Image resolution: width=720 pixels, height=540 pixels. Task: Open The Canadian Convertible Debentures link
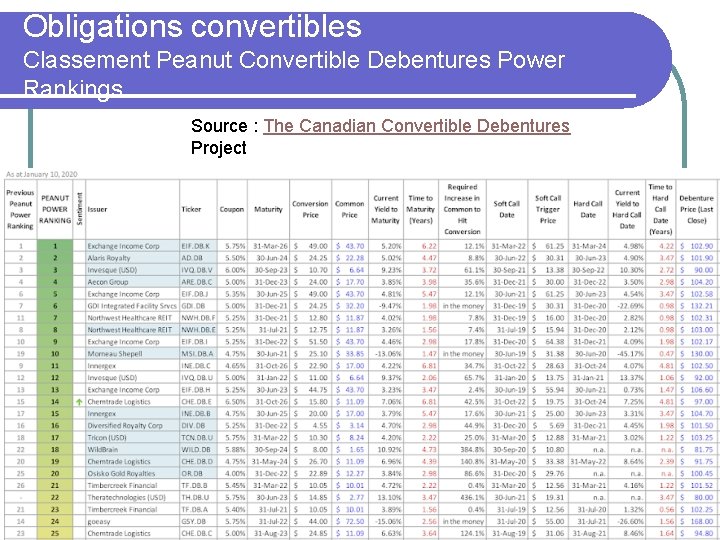click(416, 126)
